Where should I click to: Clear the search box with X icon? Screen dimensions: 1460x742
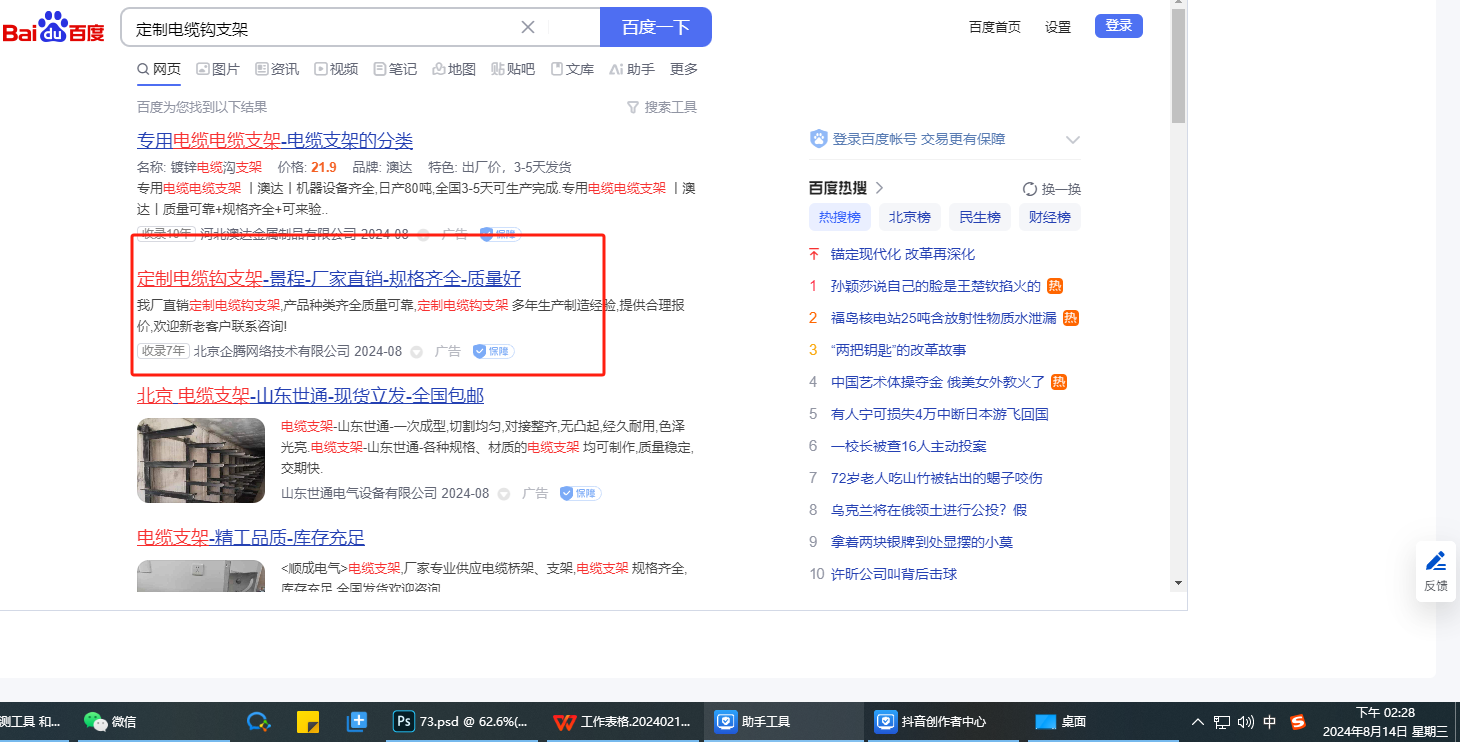click(528, 27)
